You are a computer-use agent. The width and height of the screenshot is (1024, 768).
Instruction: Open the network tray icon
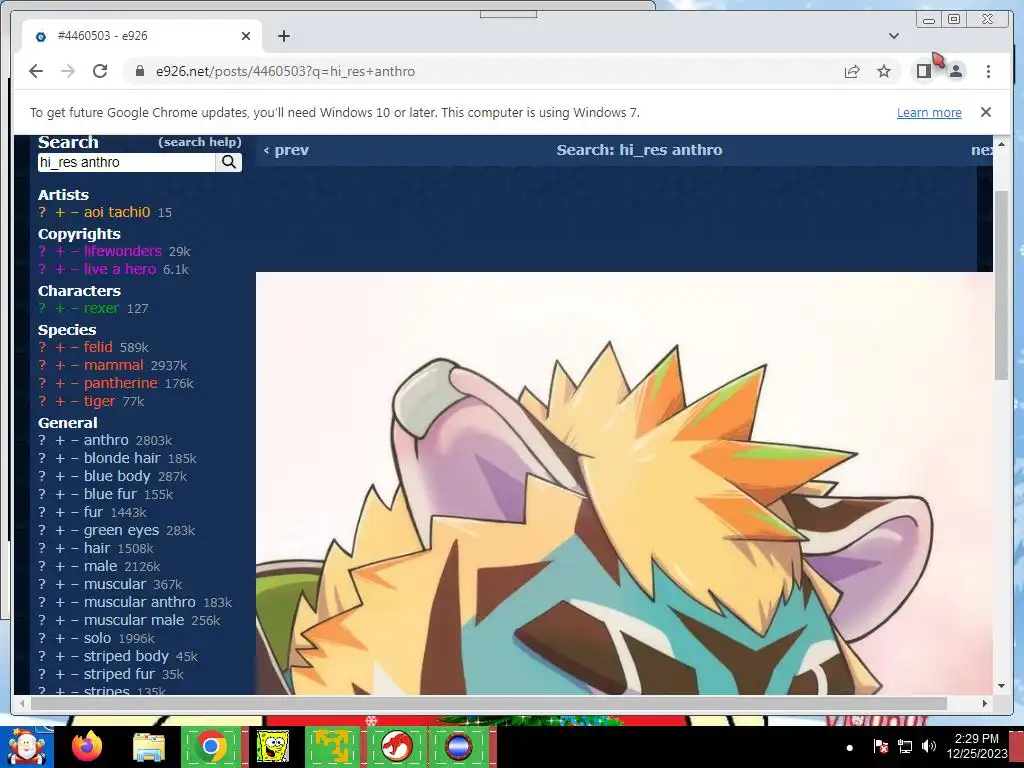pos(904,746)
